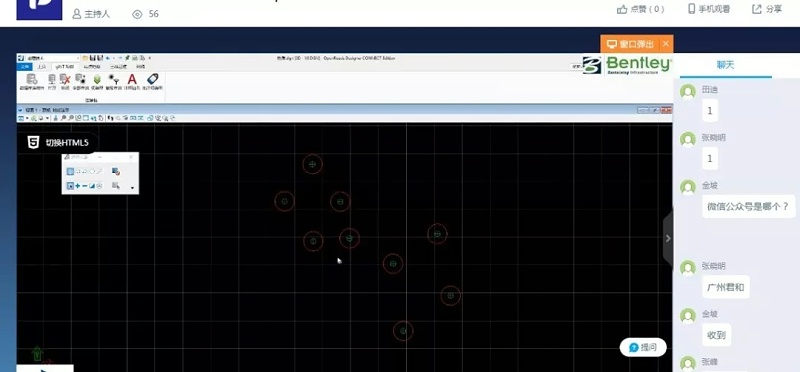Viewport: 800px width, 372px height.
Task: Click the open folder icon in quick access toolbar
Action: [86, 58]
